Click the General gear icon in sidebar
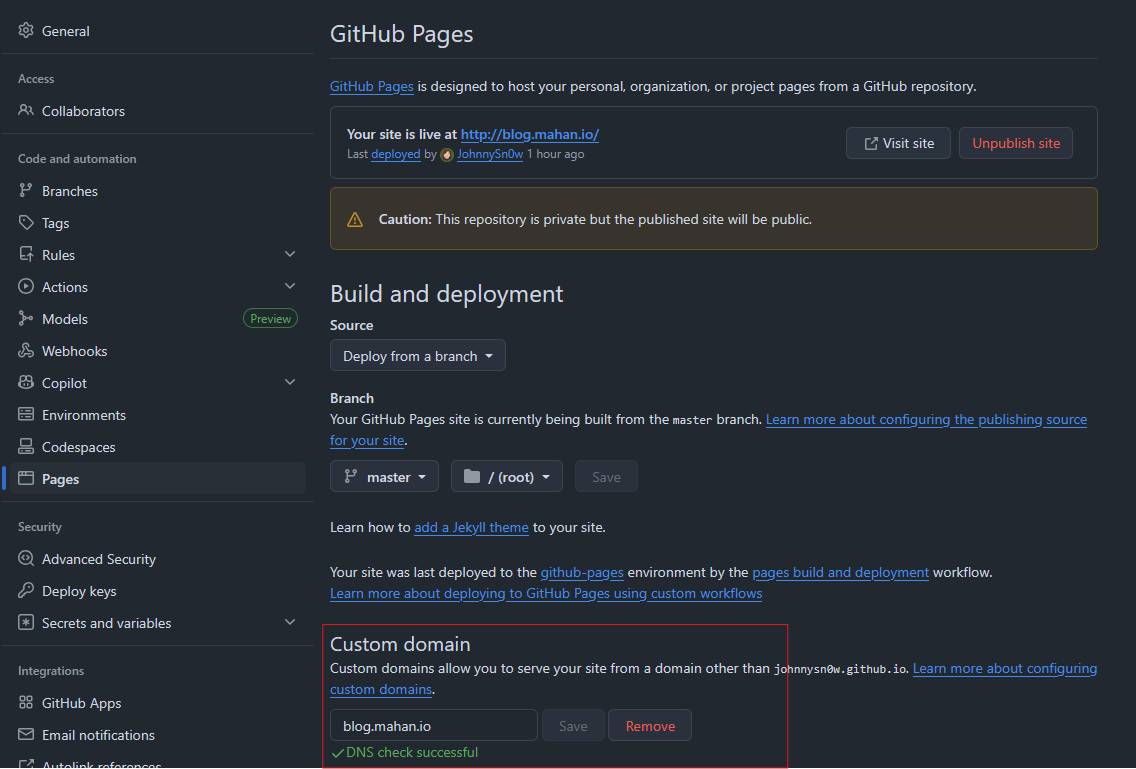The width and height of the screenshot is (1136, 769). coord(26,31)
